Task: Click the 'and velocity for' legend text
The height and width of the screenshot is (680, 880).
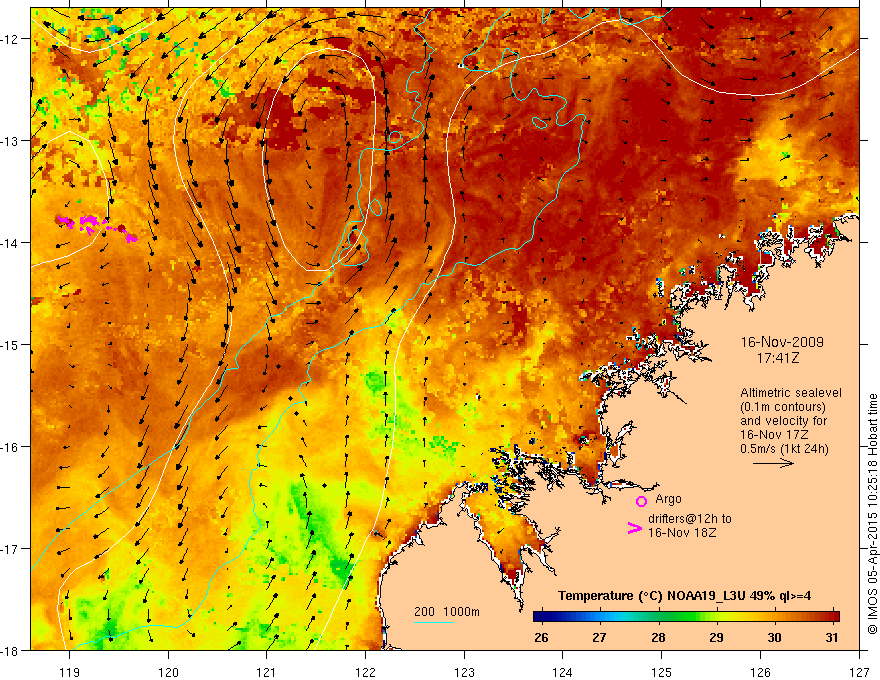Action: [783, 421]
